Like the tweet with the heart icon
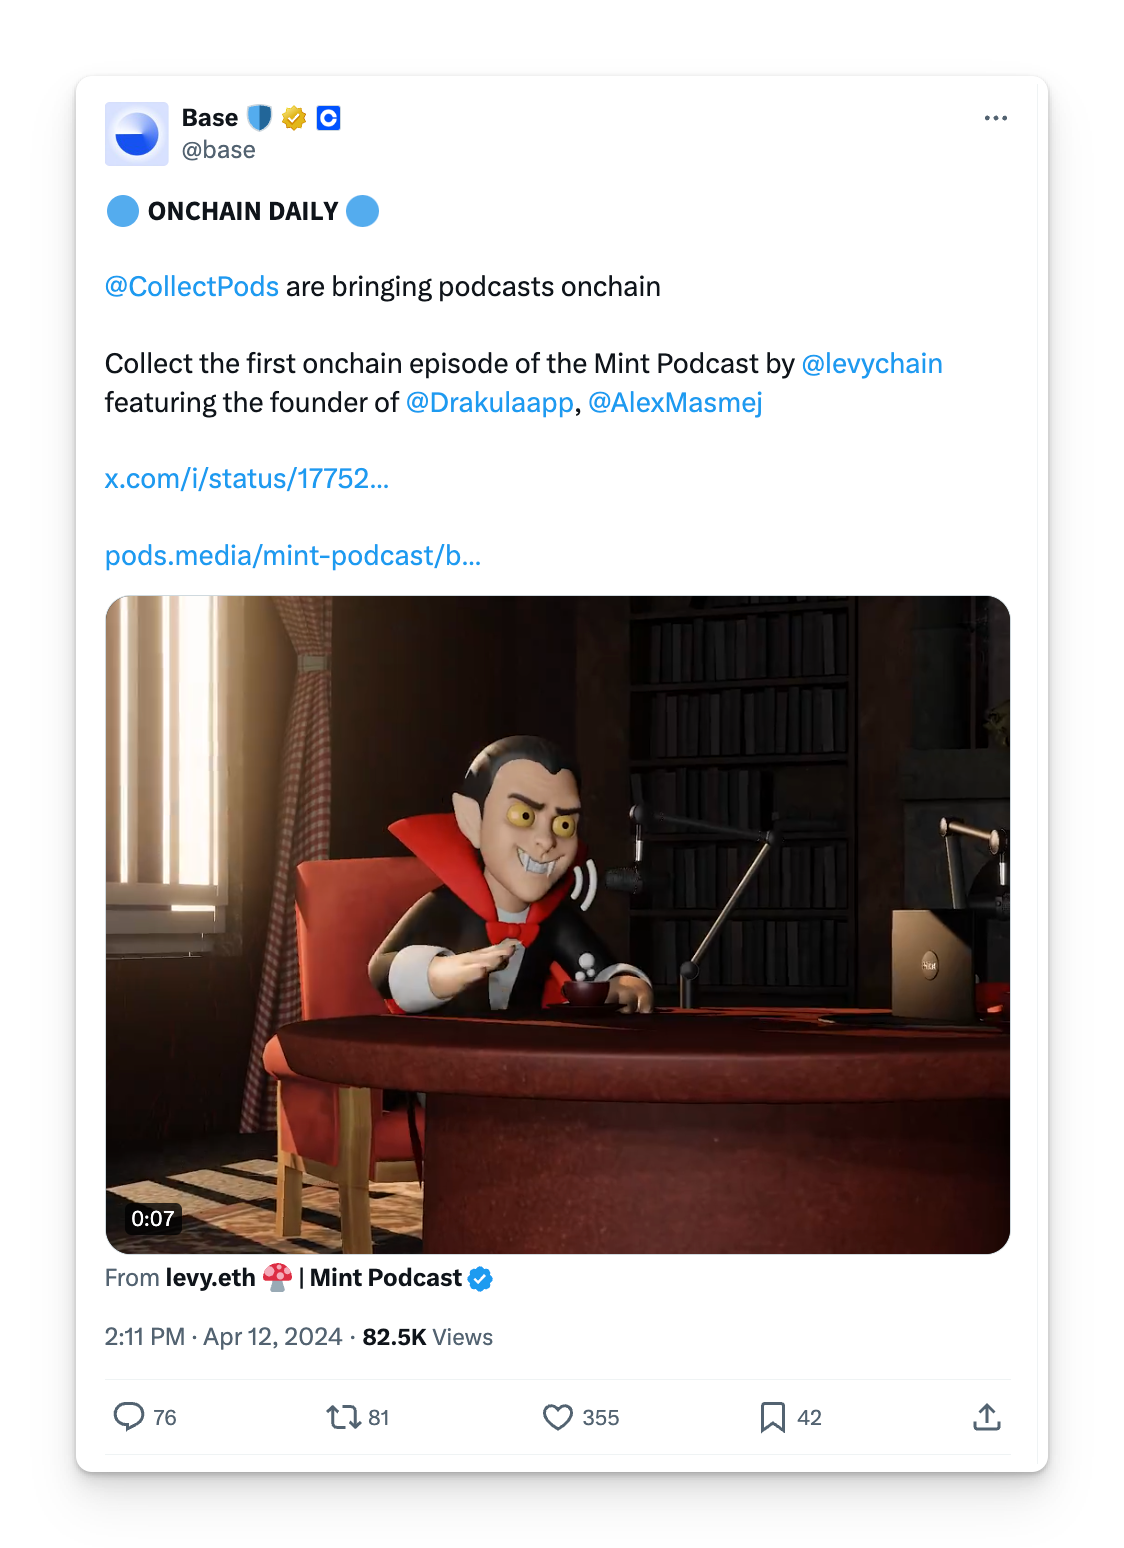The width and height of the screenshot is (1124, 1548). coord(558,1417)
